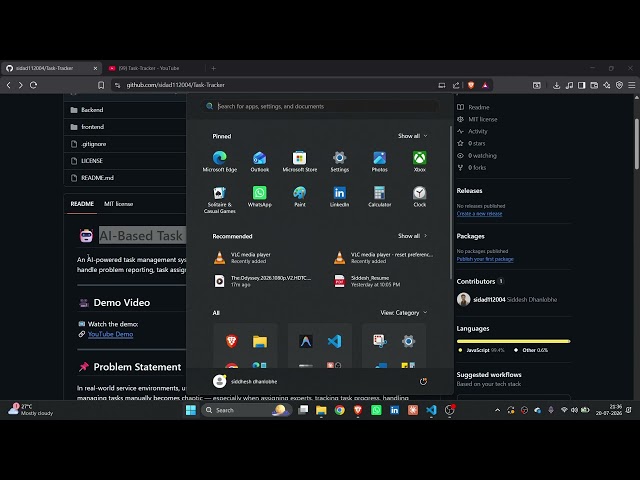Image resolution: width=640 pixels, height=480 pixels.
Task: Click the Start menu power button
Action: click(x=423, y=382)
